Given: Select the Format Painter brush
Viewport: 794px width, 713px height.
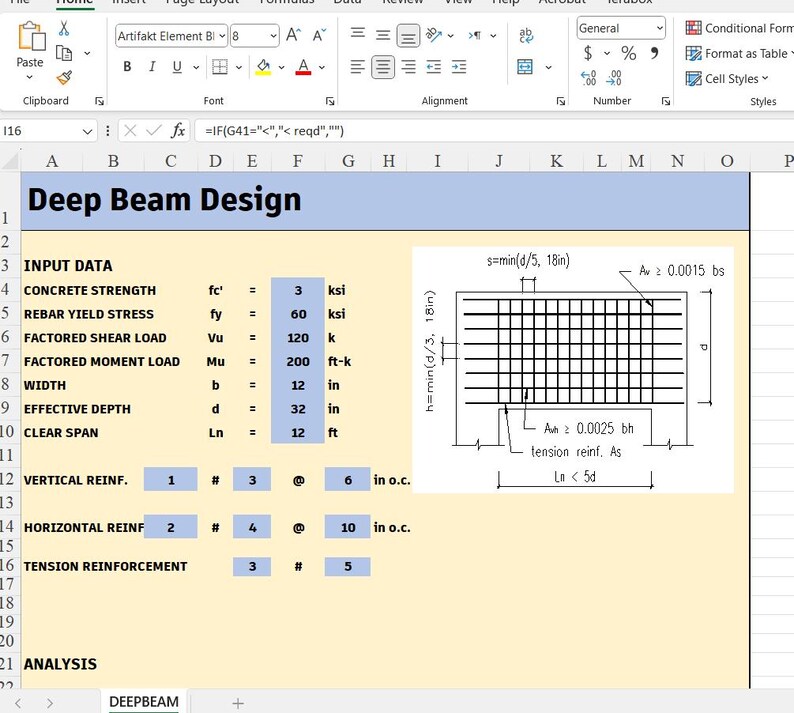Looking at the screenshot, I should pyautogui.click(x=64, y=77).
